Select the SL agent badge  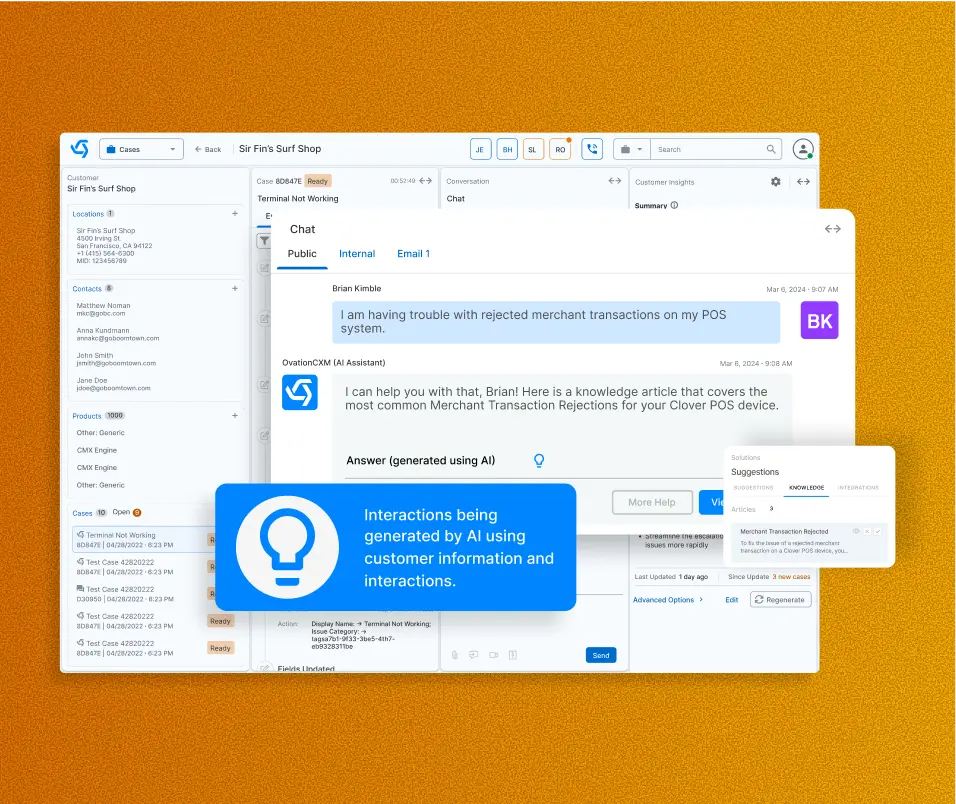533,149
